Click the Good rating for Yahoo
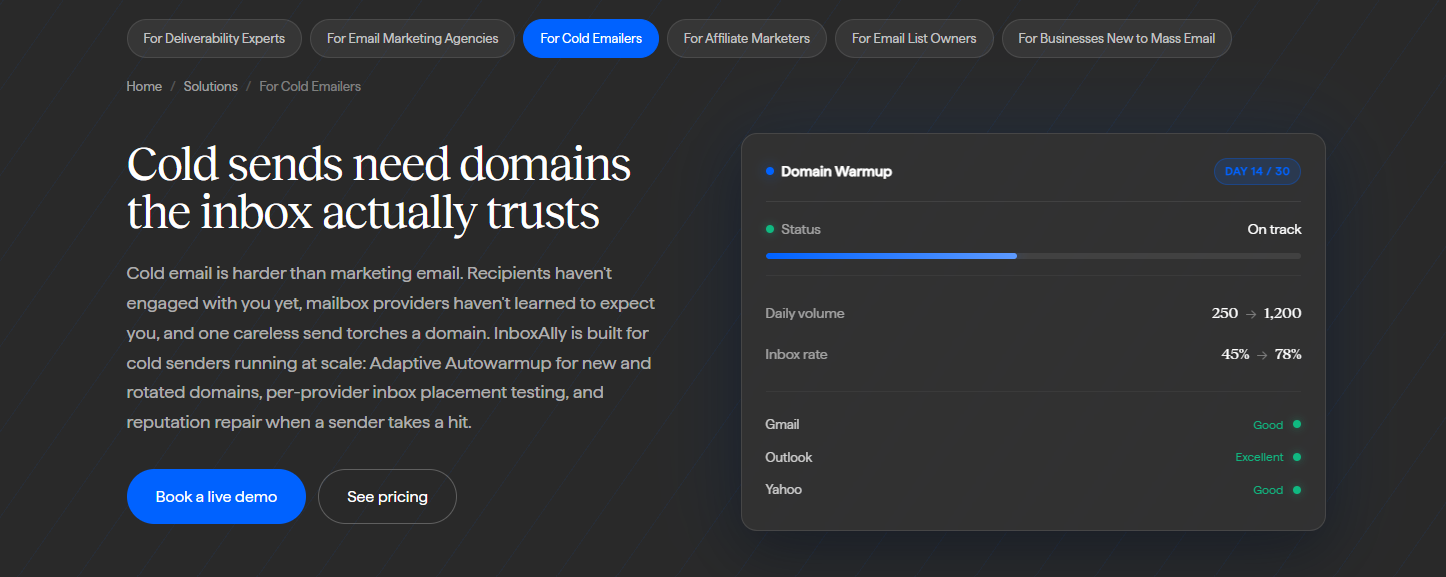The image size is (1446, 577). pos(1268,490)
